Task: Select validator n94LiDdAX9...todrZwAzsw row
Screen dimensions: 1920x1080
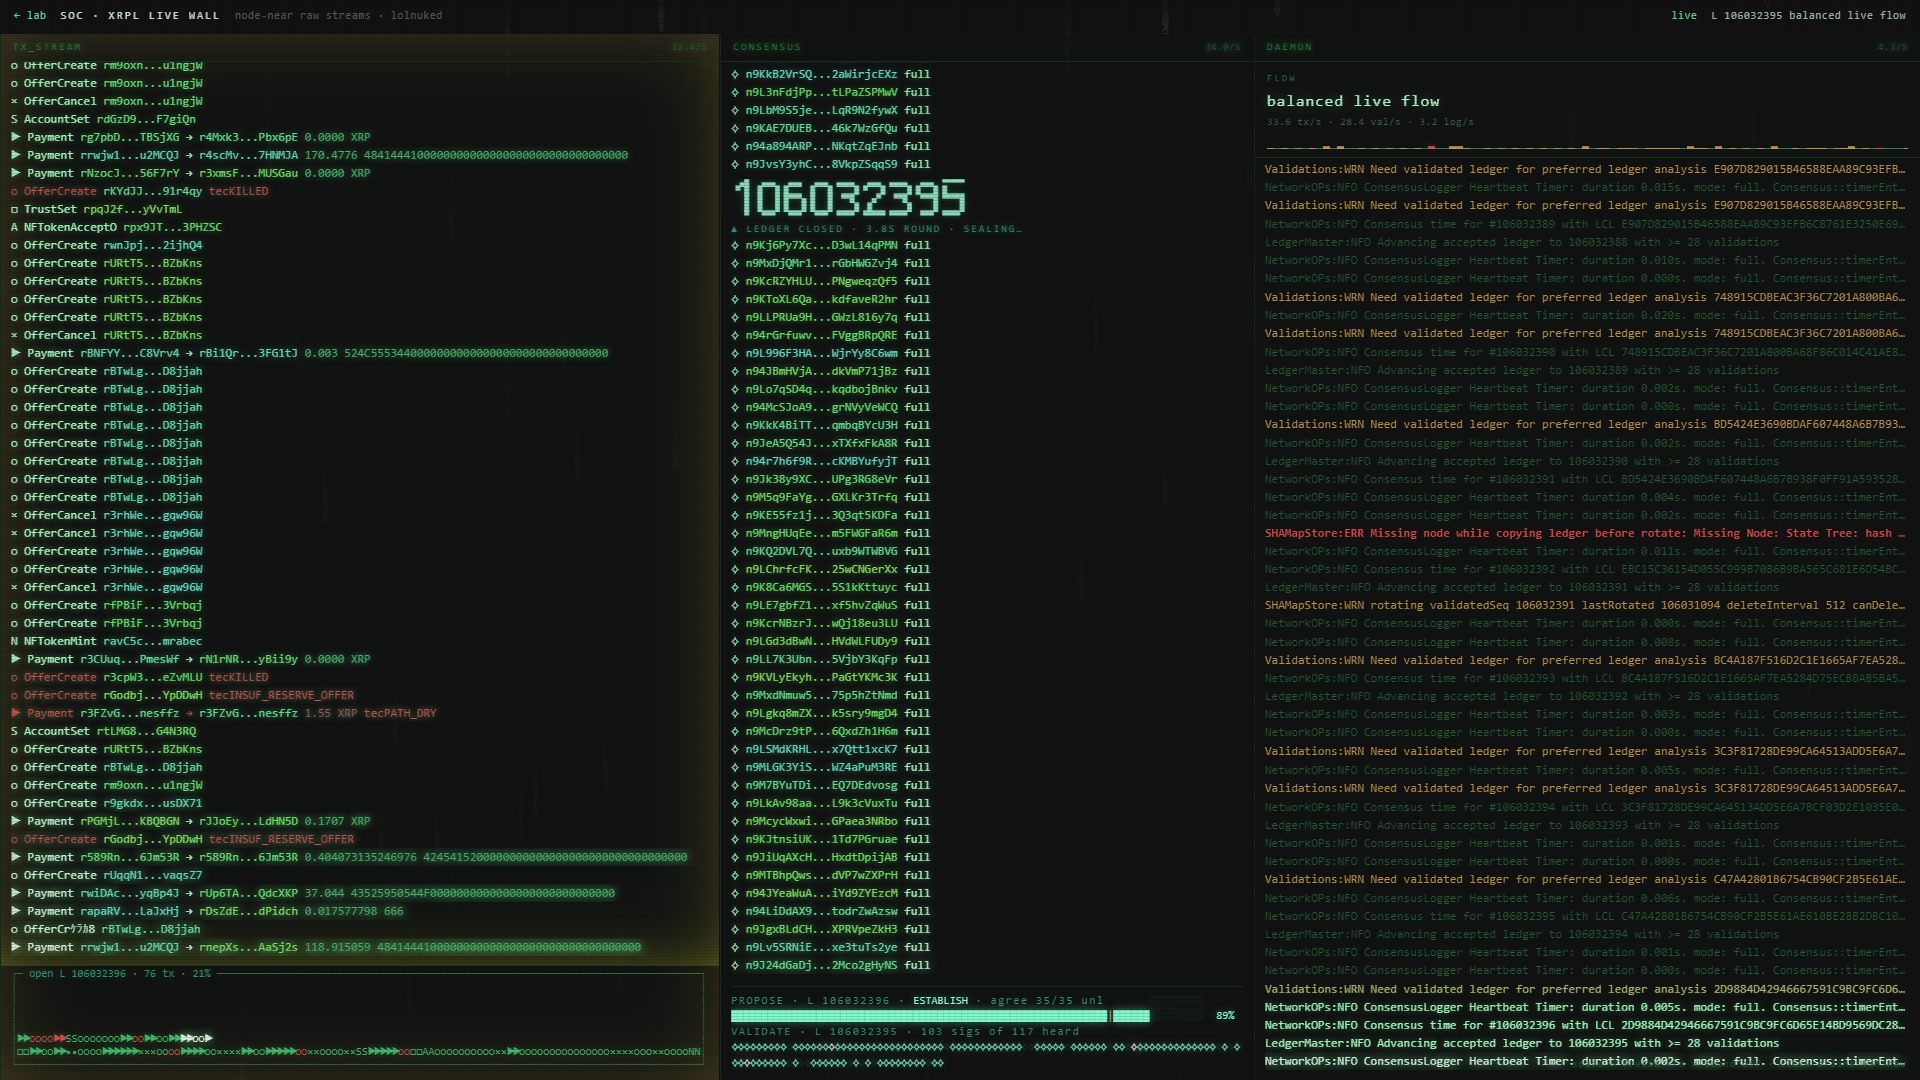Action: (x=986, y=911)
